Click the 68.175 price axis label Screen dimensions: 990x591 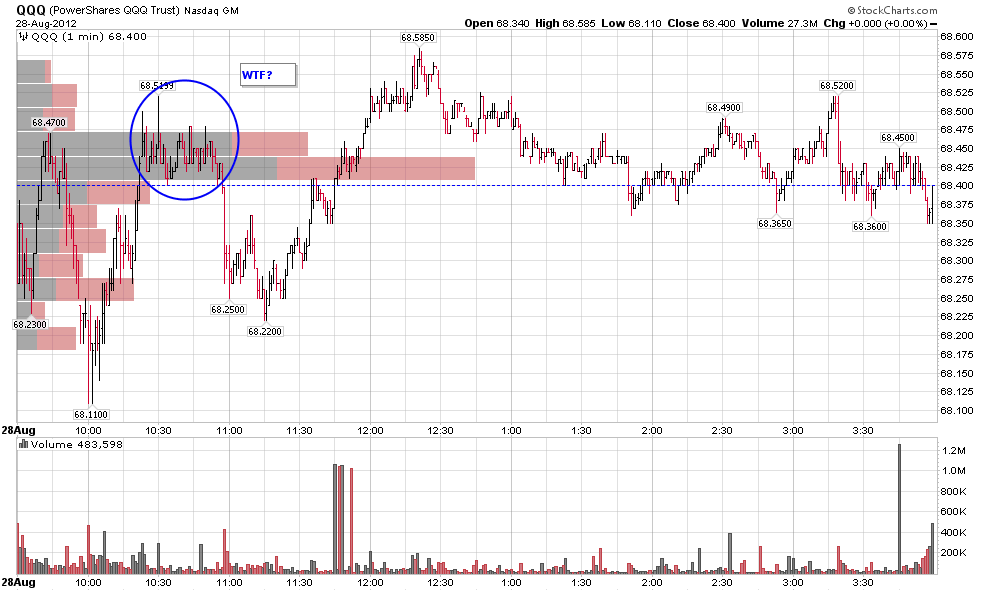pos(957,354)
